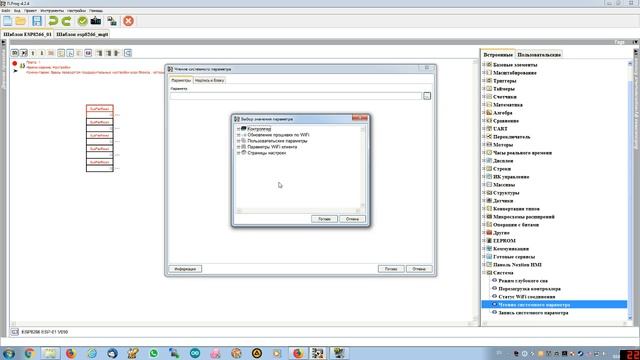Open the Chrome icon in the taskbar

tap(29, 353)
